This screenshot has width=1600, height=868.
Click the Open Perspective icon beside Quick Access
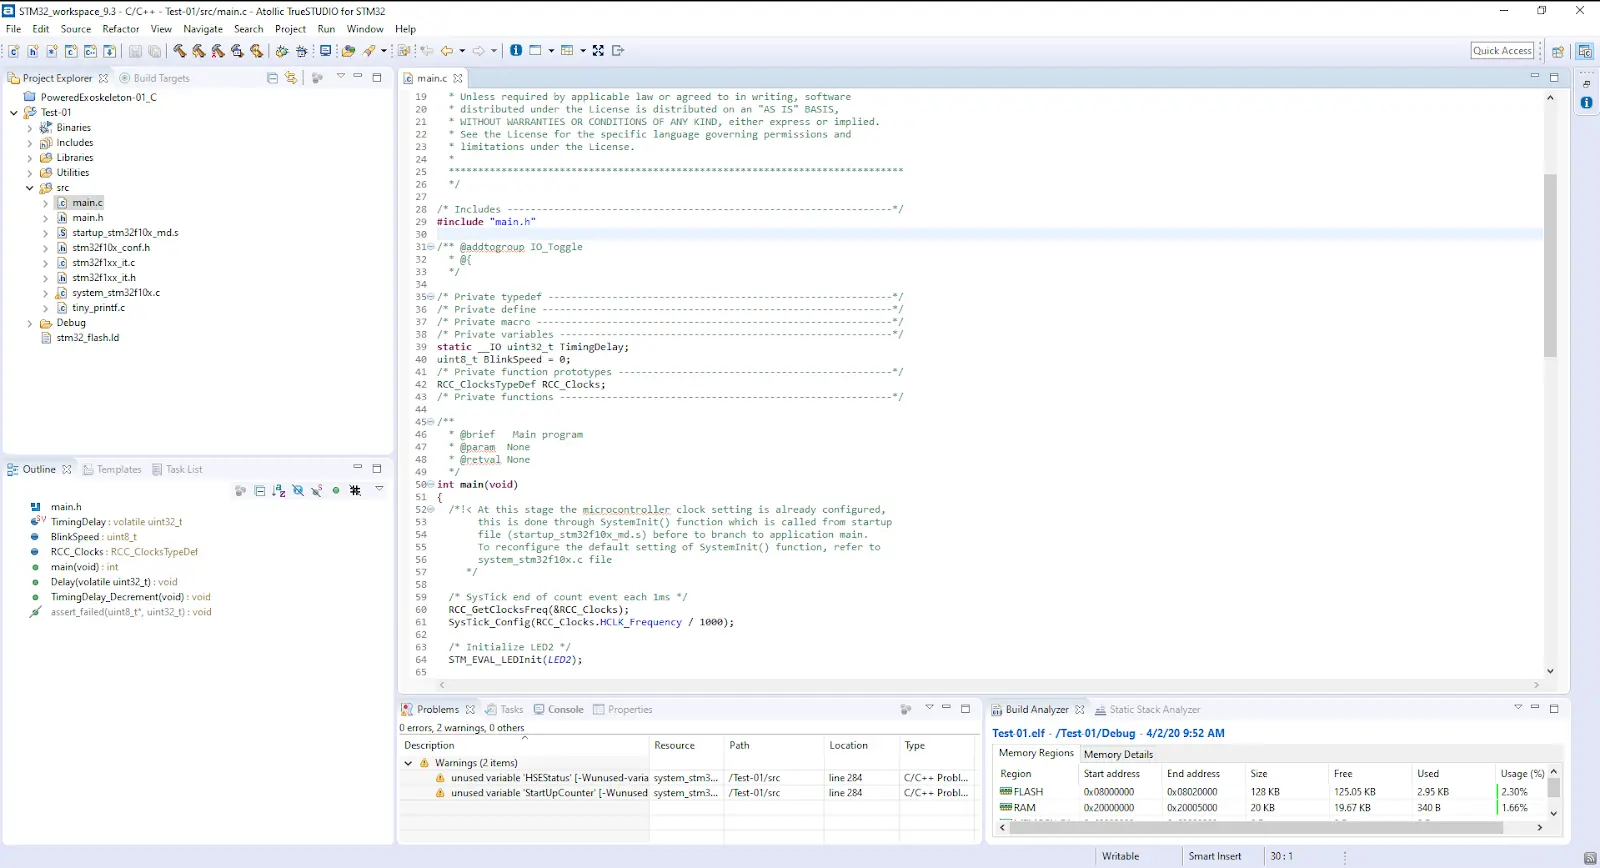coord(1558,51)
